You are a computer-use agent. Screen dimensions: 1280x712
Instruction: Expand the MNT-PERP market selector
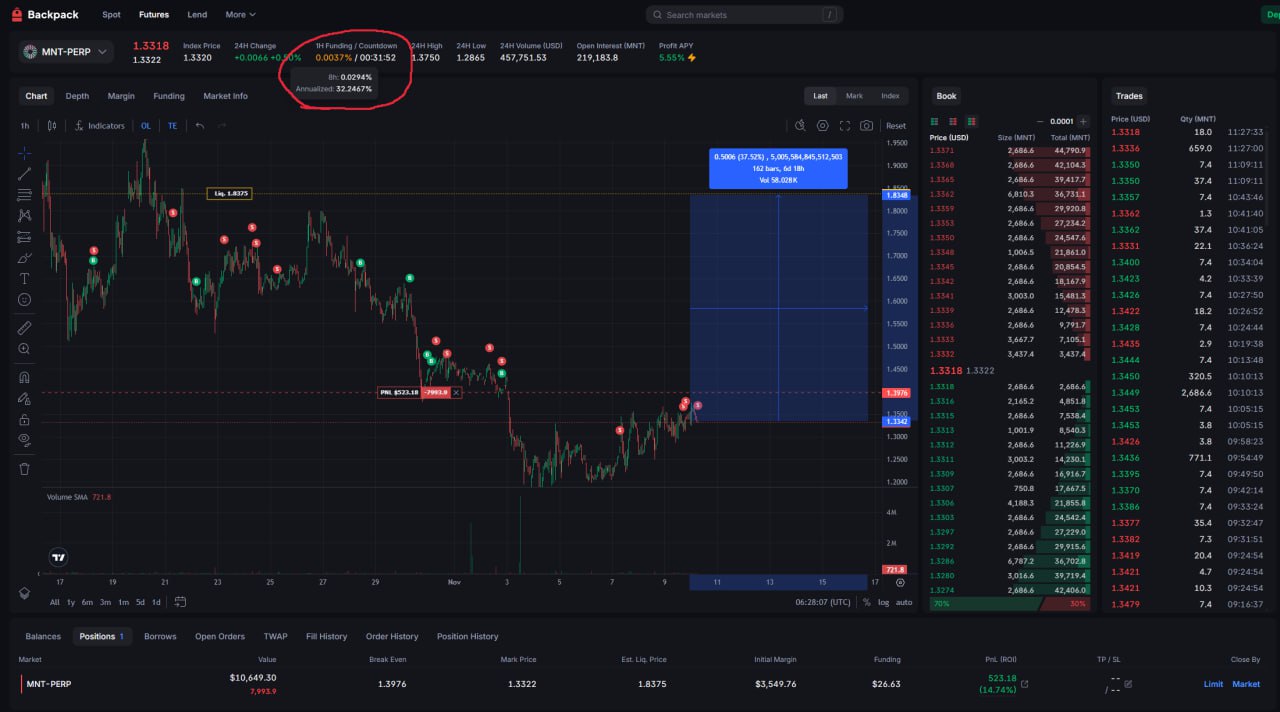pyautogui.click(x=66, y=52)
